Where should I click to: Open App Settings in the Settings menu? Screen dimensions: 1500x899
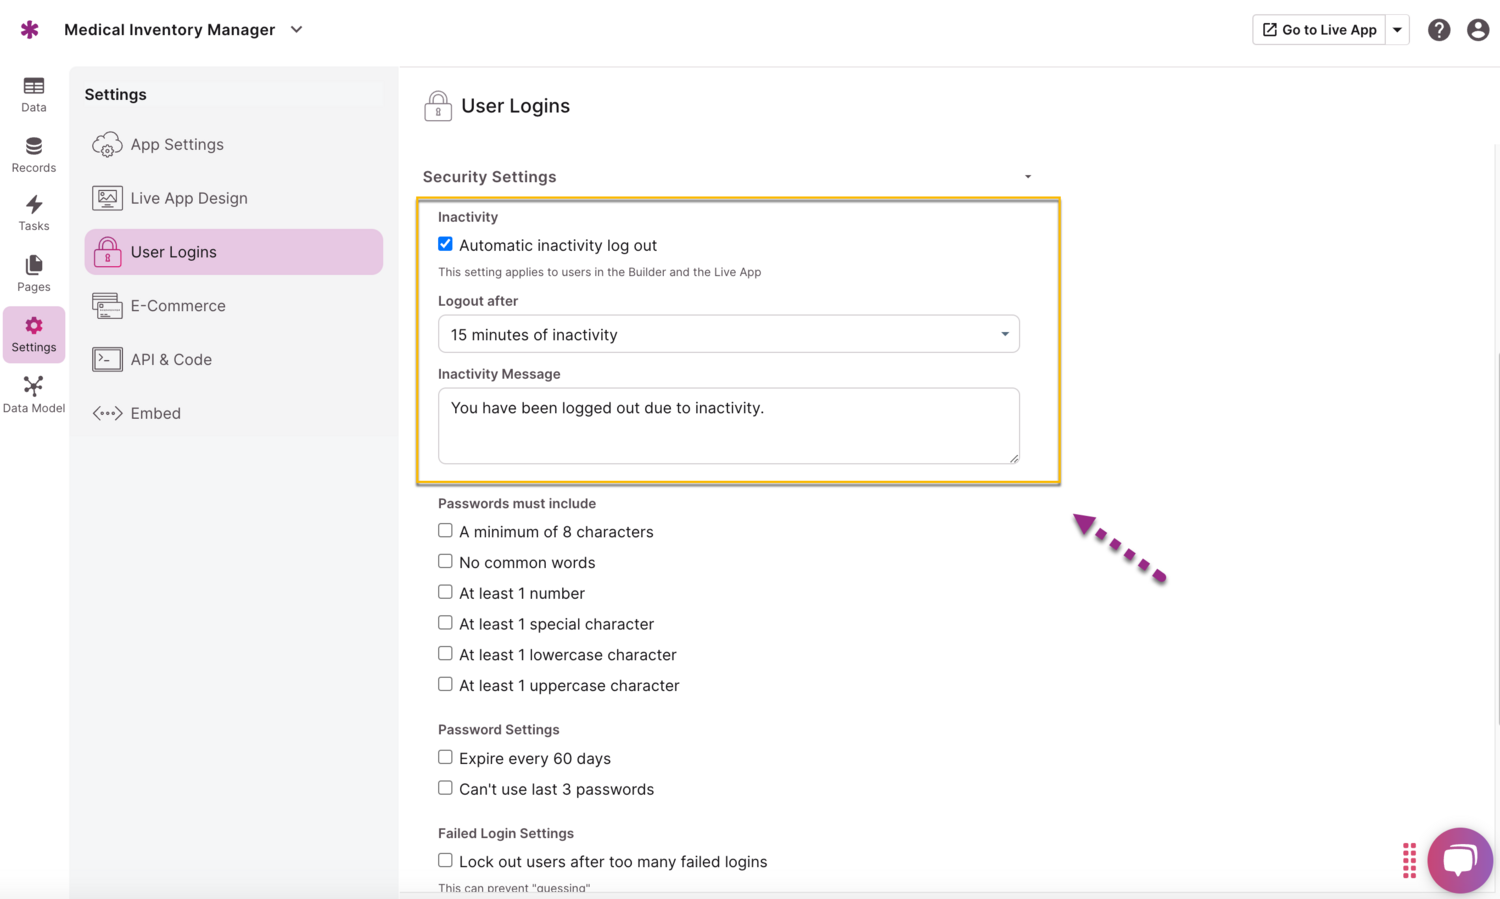click(x=177, y=144)
